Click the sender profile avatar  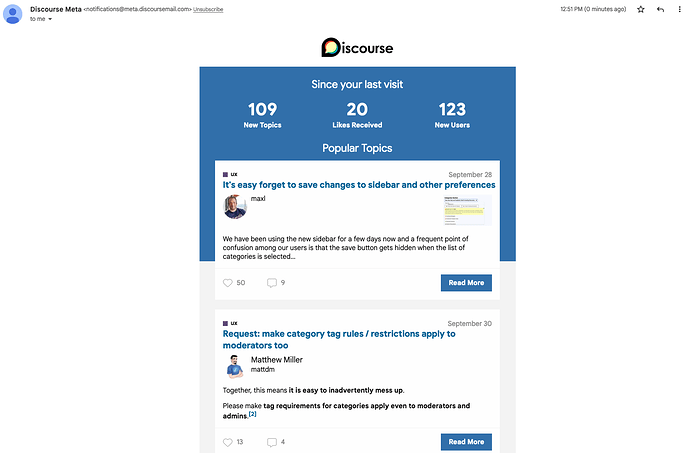coord(13,14)
